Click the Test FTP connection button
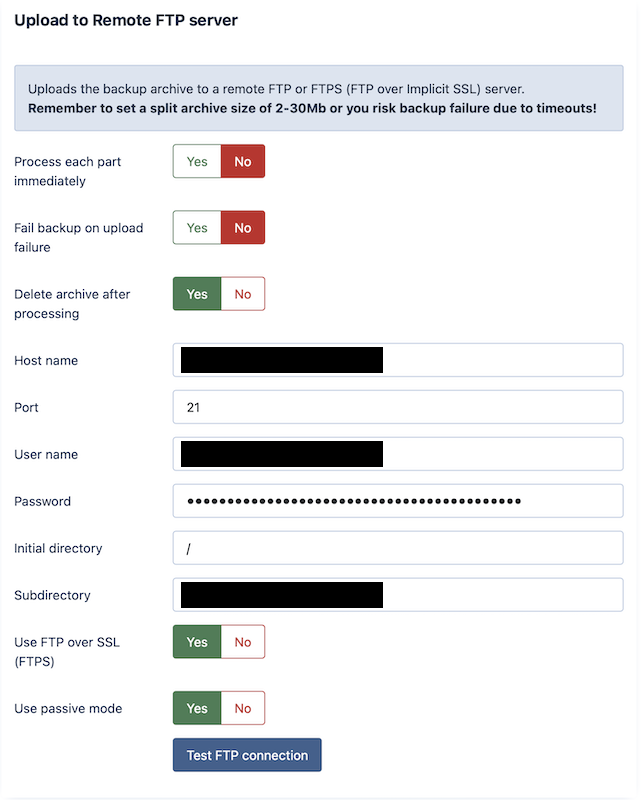Viewport: 642px width, 800px height. coord(247,755)
